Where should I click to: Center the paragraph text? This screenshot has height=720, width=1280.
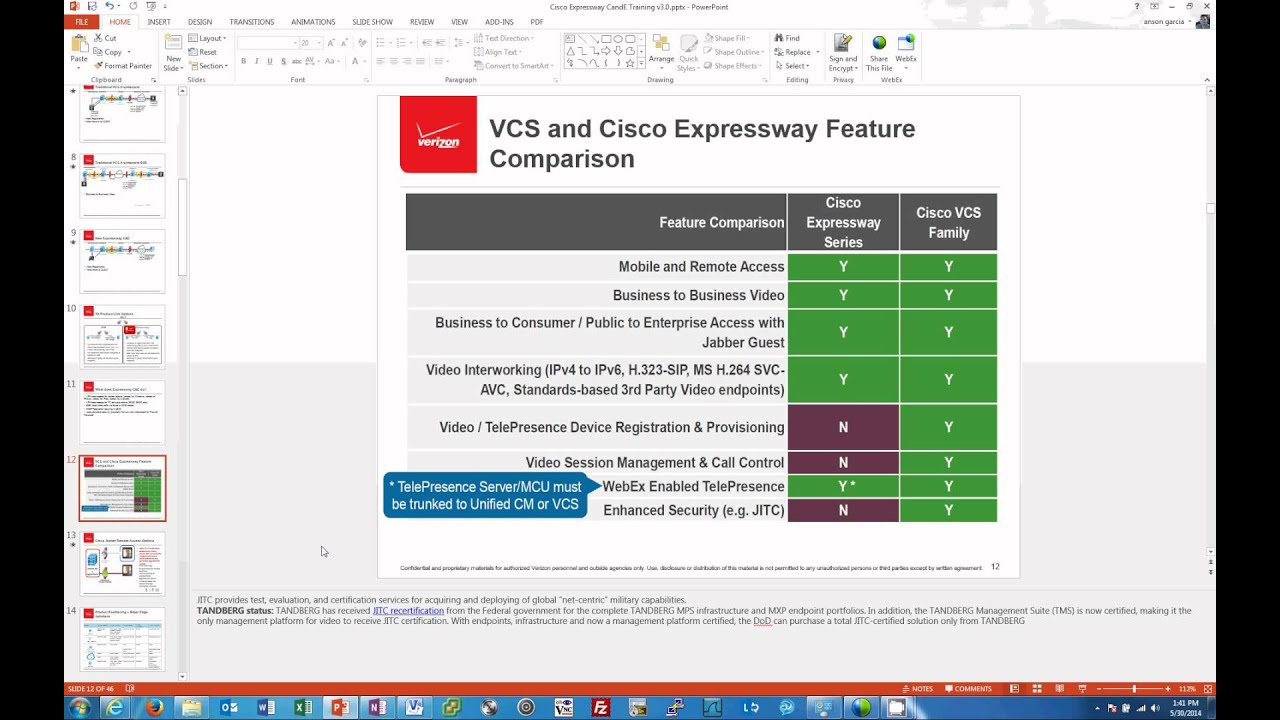(394, 62)
